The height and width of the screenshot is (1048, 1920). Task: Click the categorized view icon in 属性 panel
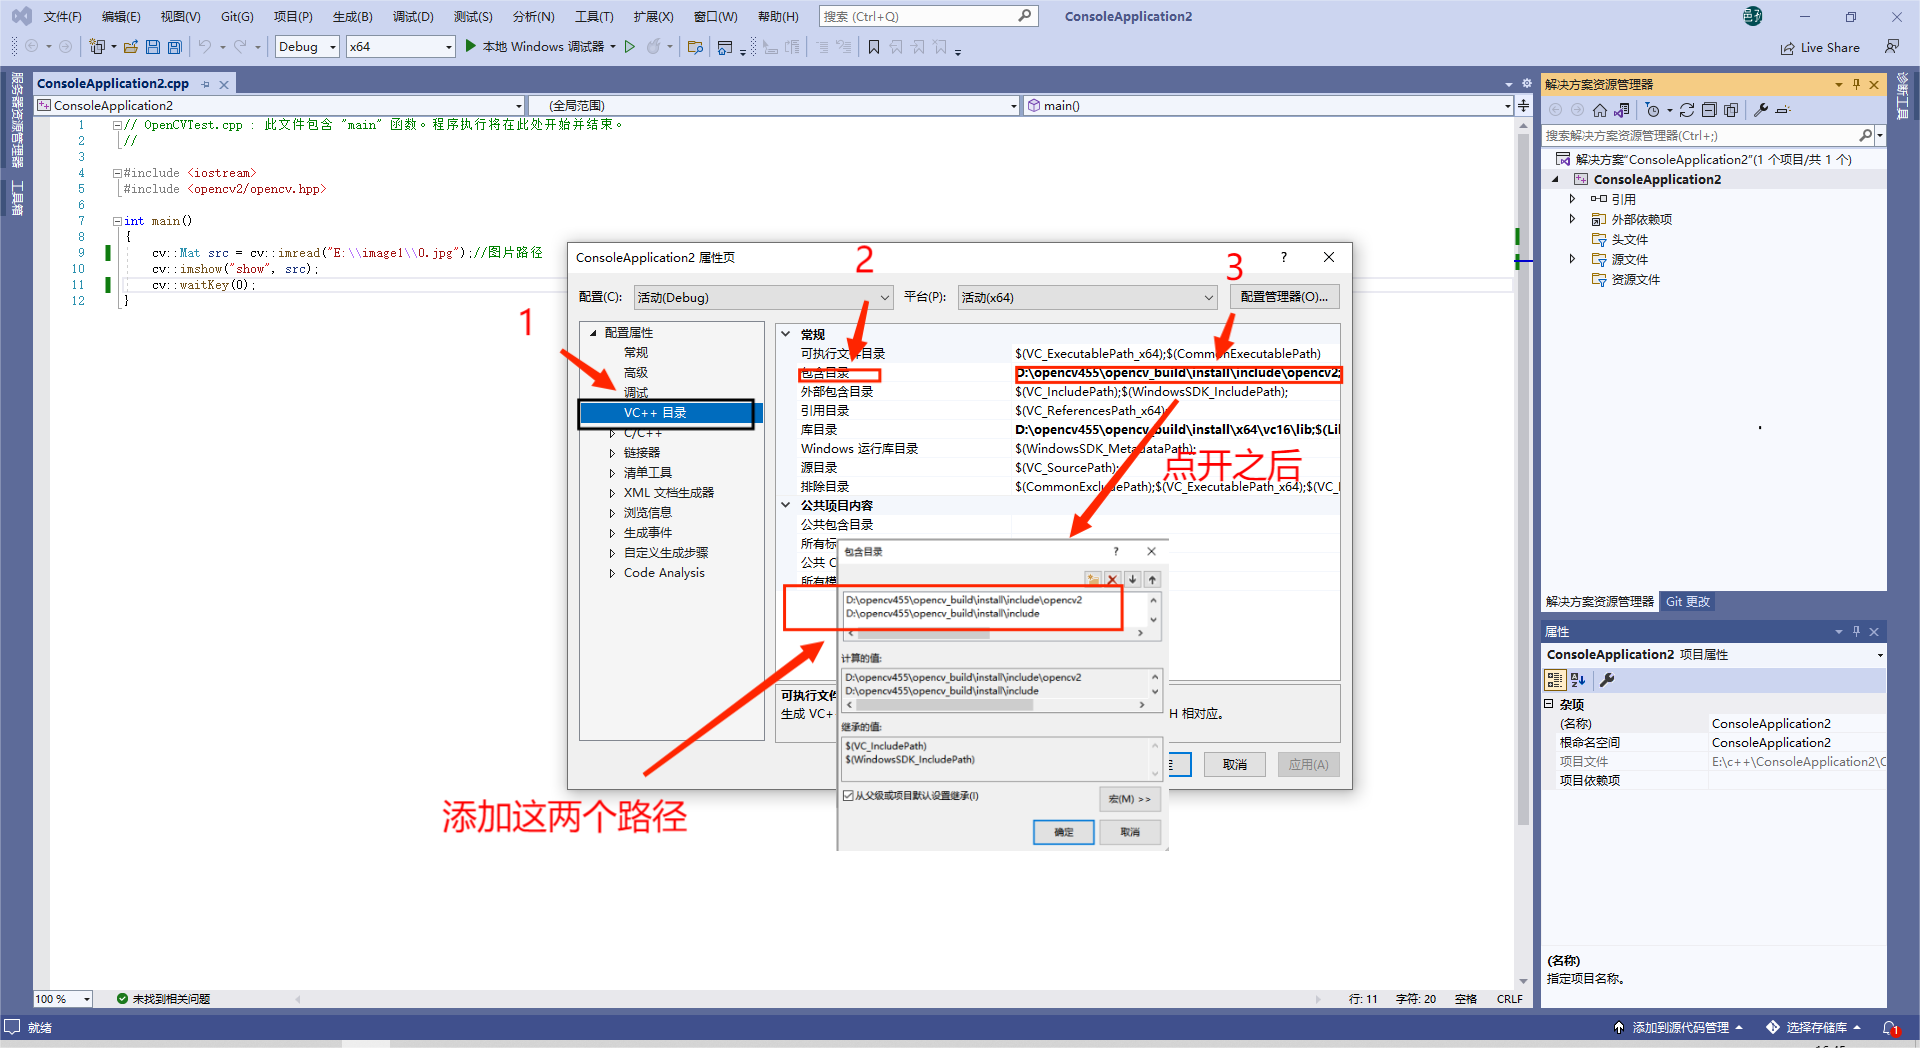click(1555, 680)
